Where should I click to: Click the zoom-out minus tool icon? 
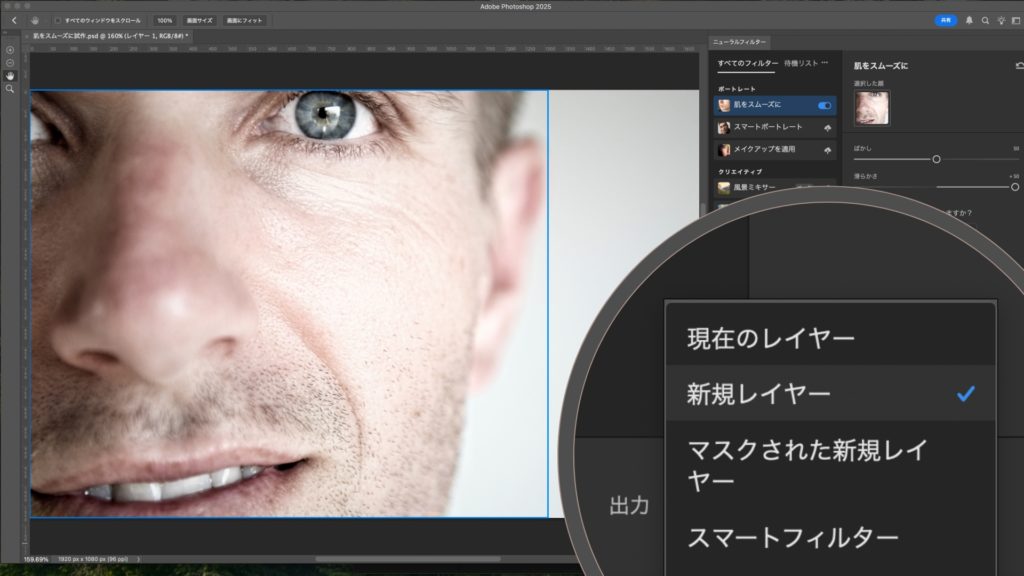point(10,62)
